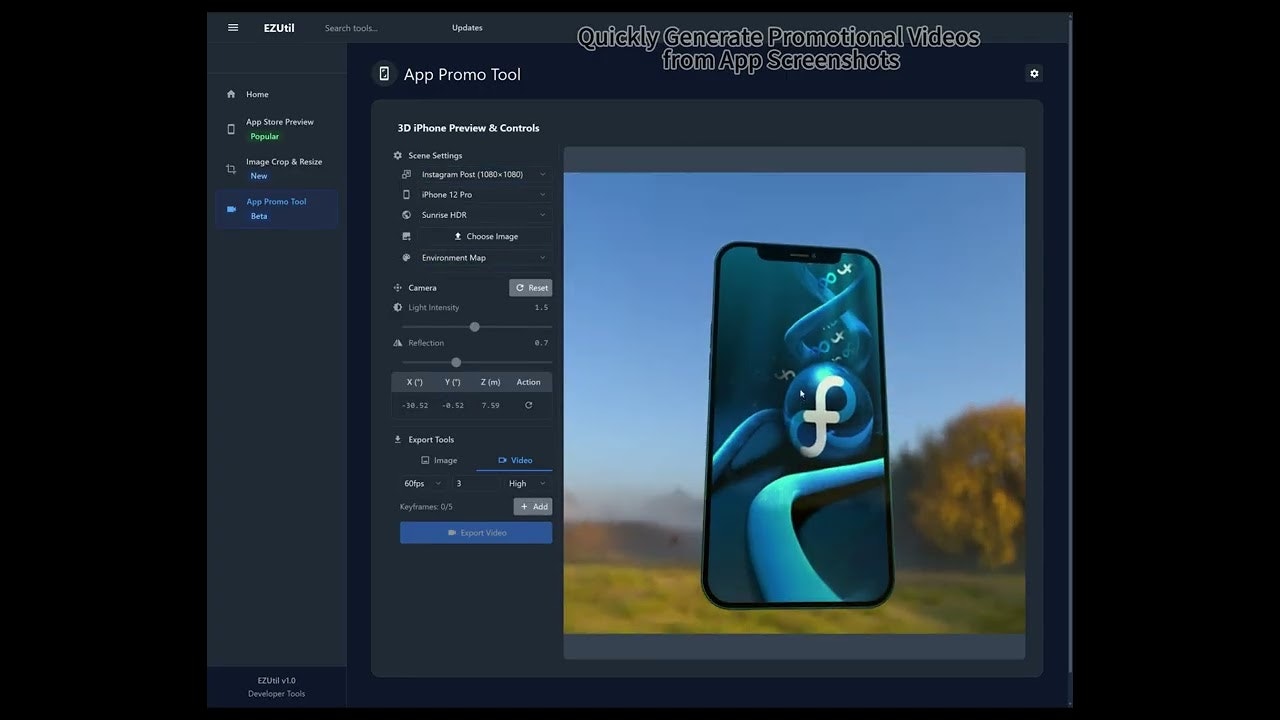Open App Store Preview tool
Image resolution: width=1280 pixels, height=720 pixels.
click(x=277, y=129)
